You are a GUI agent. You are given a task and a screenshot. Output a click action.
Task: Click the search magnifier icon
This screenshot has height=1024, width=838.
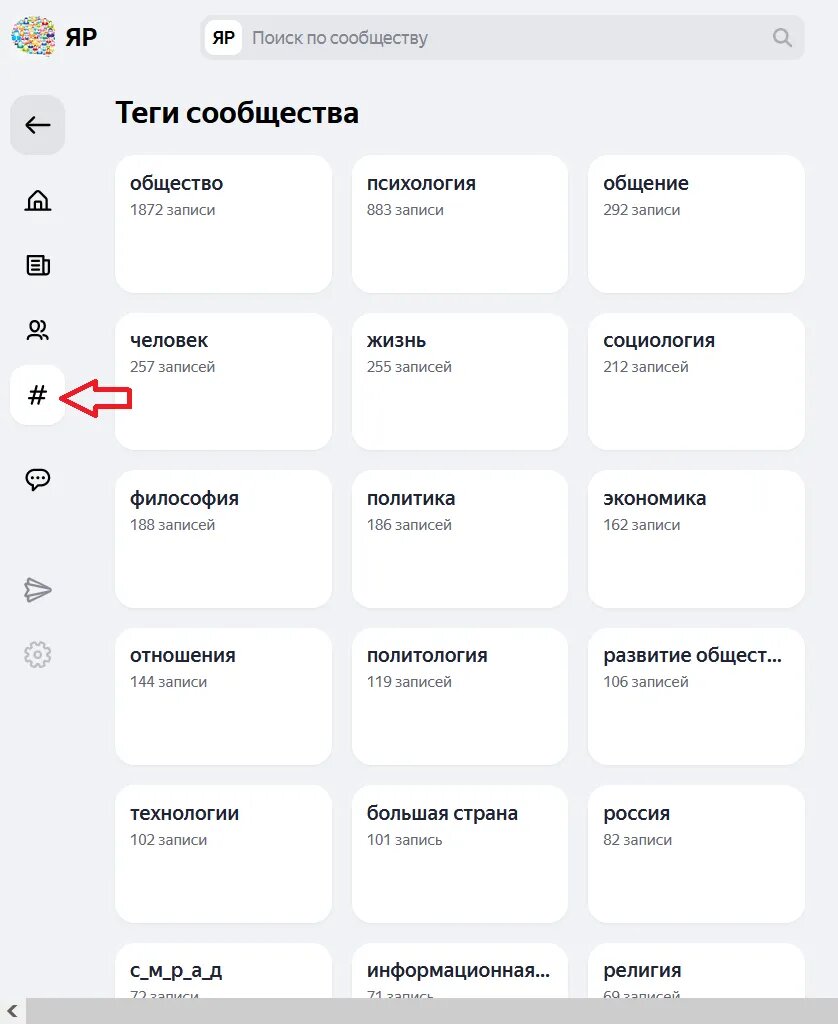pos(782,38)
